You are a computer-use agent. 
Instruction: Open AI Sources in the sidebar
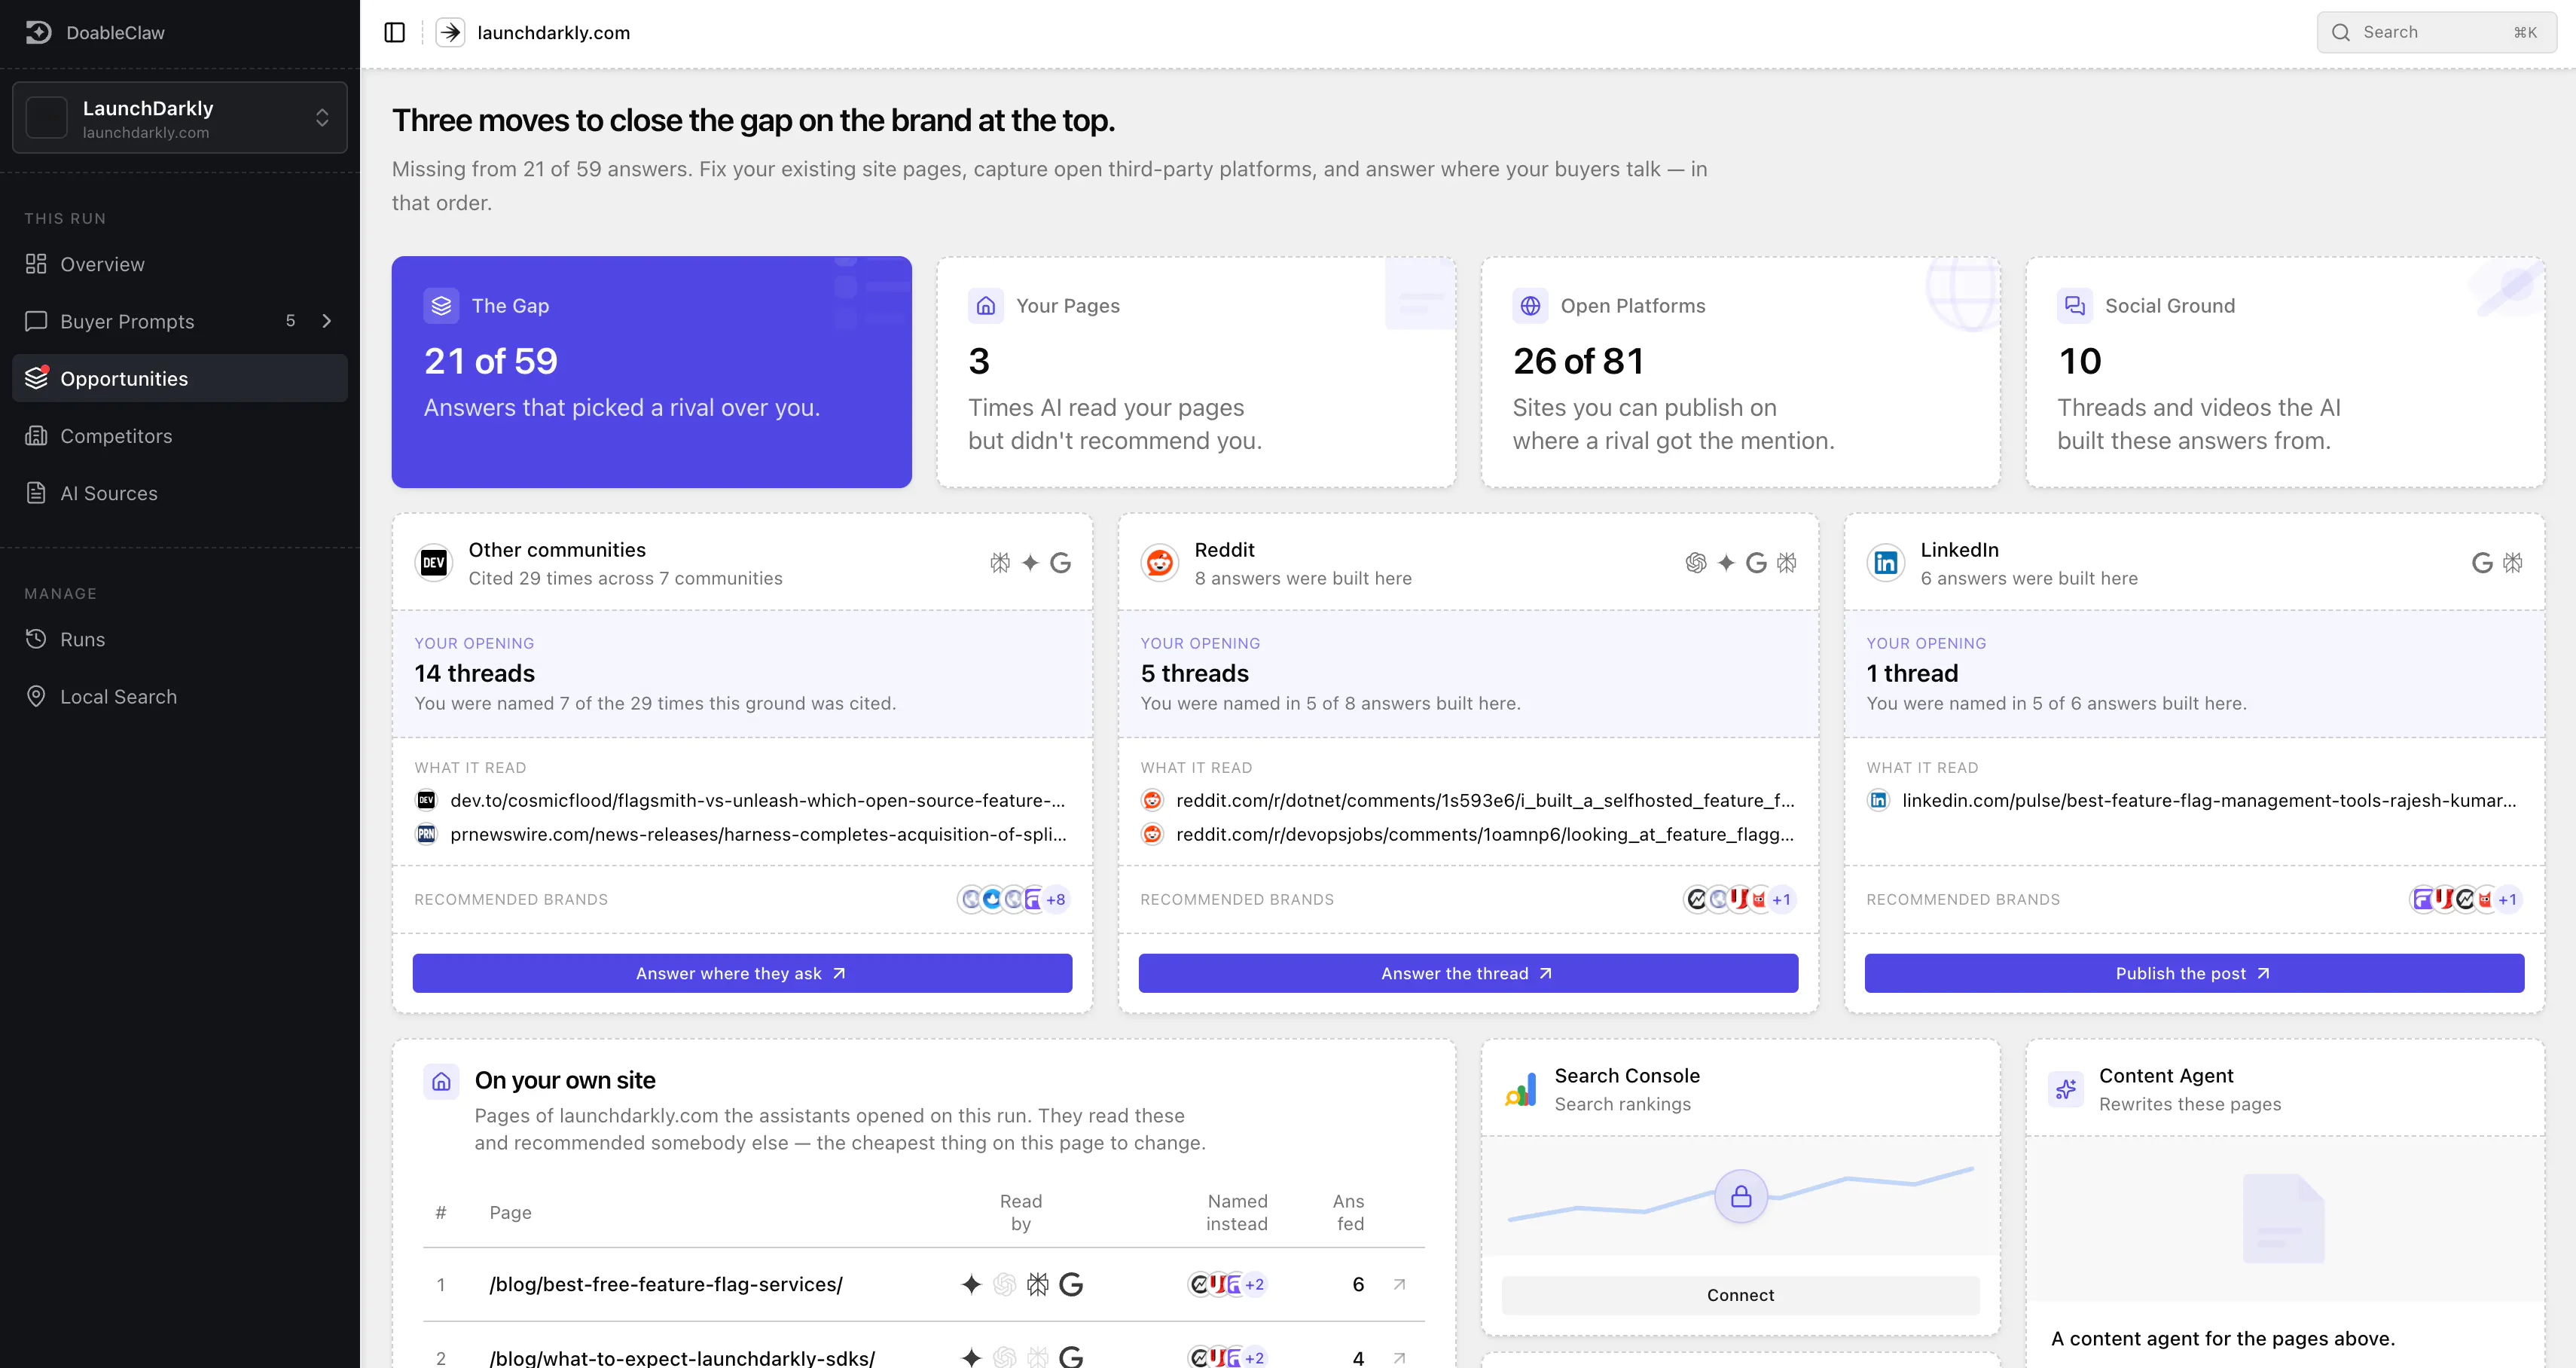pos(180,493)
